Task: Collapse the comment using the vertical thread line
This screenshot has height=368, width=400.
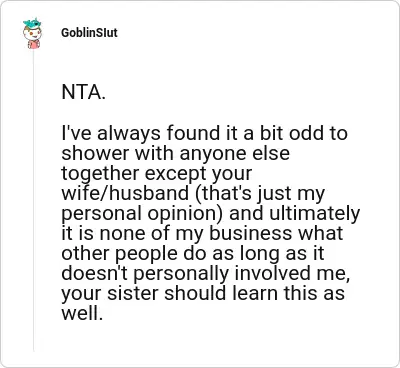Action: point(33,200)
